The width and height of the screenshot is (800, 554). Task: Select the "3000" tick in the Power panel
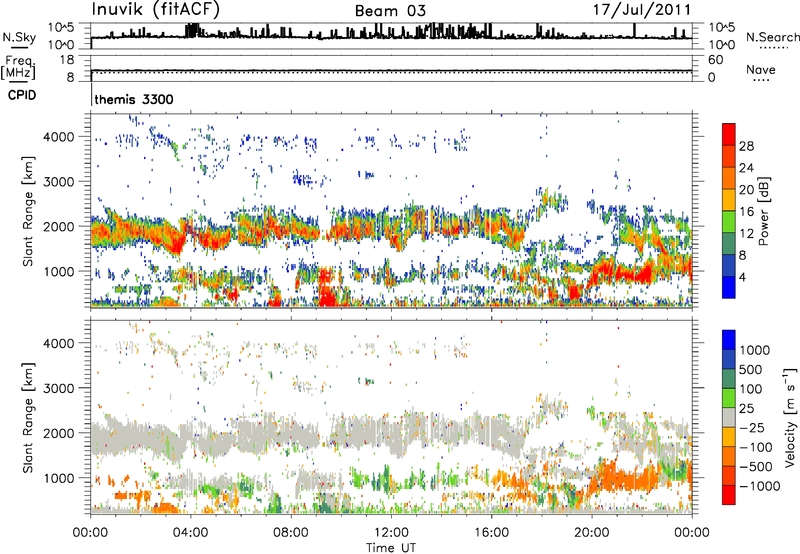click(x=59, y=182)
